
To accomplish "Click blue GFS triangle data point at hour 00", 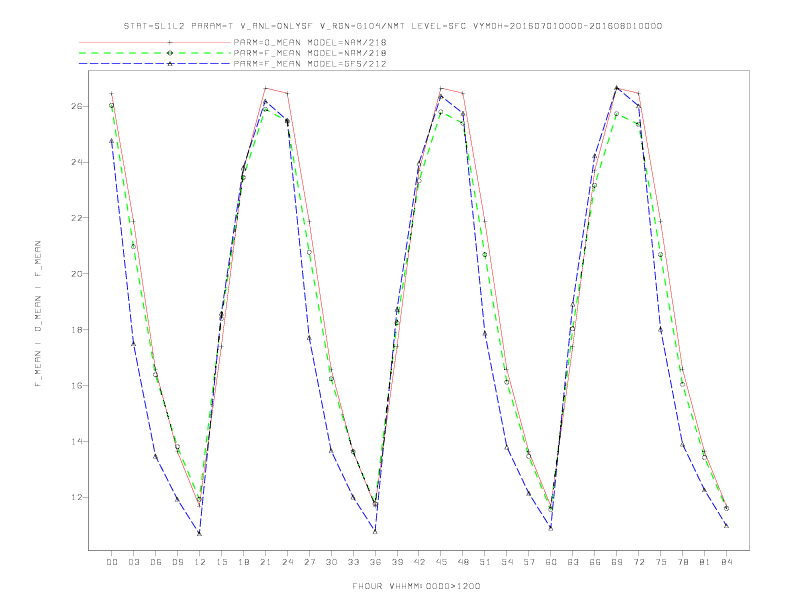I will coord(112,141).
